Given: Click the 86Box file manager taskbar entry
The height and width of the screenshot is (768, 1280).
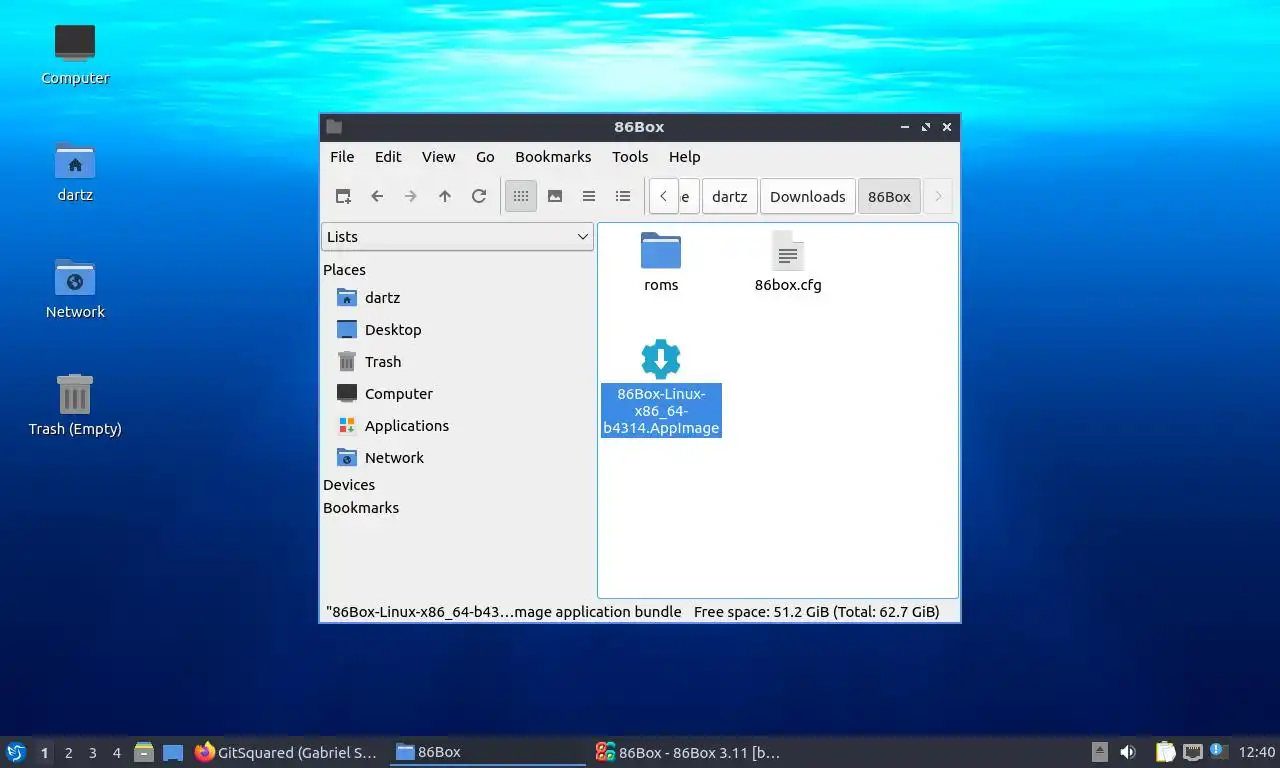Looking at the screenshot, I should (x=488, y=752).
